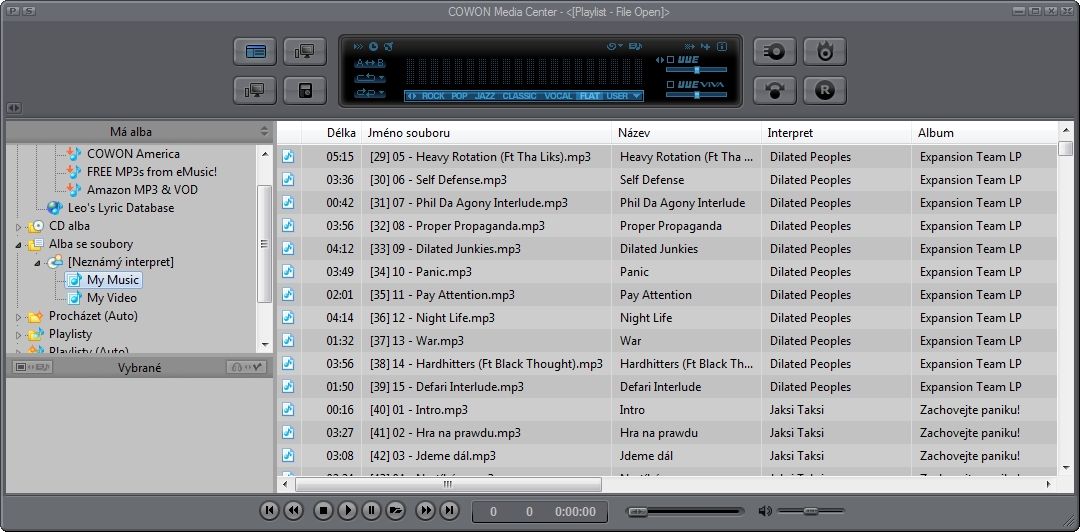The width and height of the screenshot is (1080, 532).
Task: Click the info icon in the display panel
Action: point(722,47)
